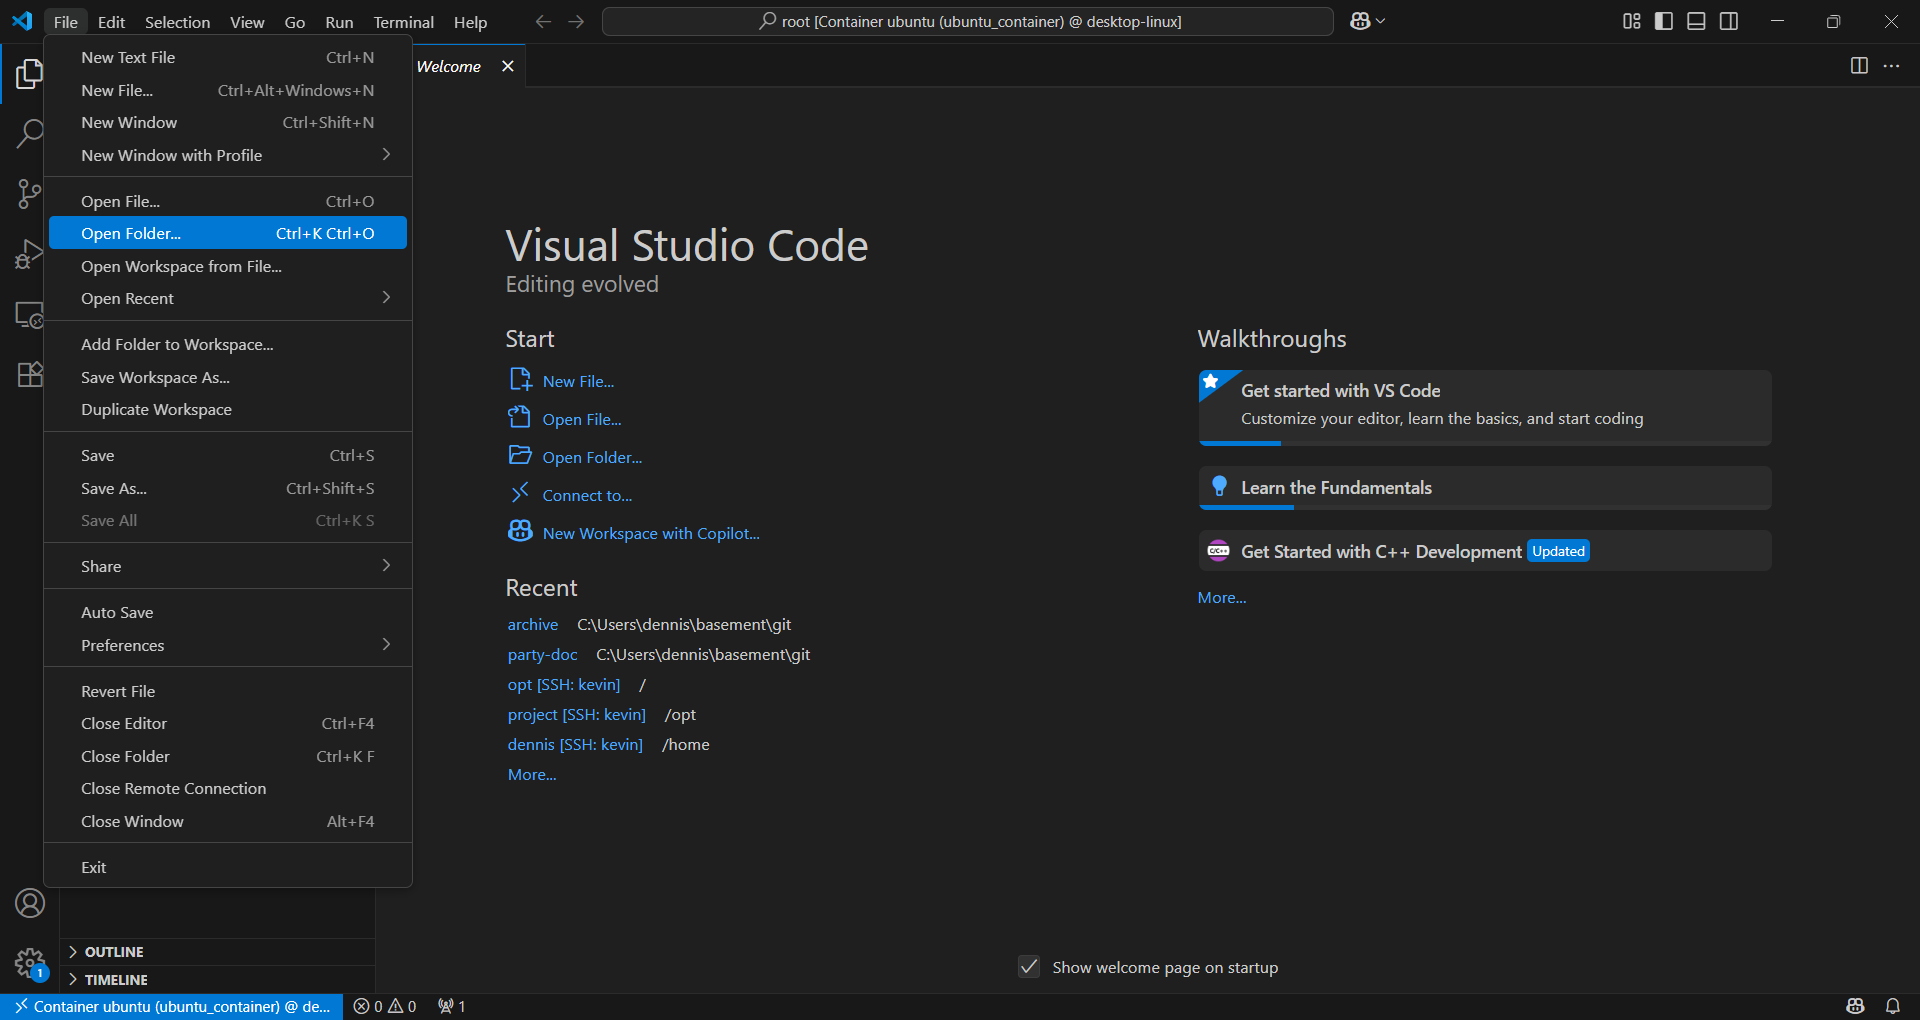The image size is (1920, 1020).
Task: Expand the TIMELINE section
Action: [x=116, y=979]
